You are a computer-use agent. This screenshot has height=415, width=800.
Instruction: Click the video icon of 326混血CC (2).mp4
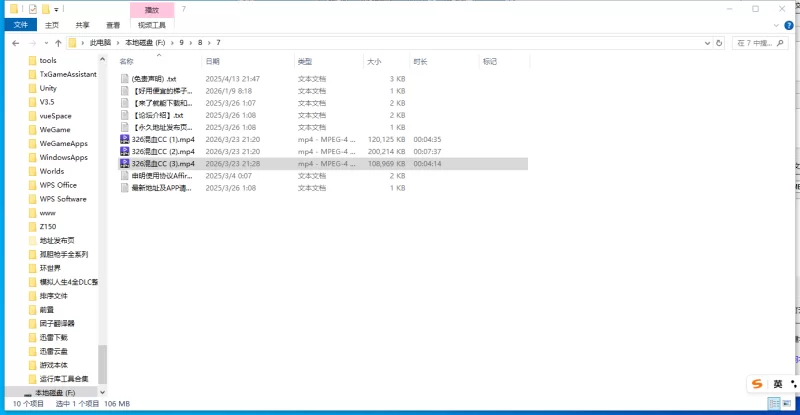click(x=124, y=152)
